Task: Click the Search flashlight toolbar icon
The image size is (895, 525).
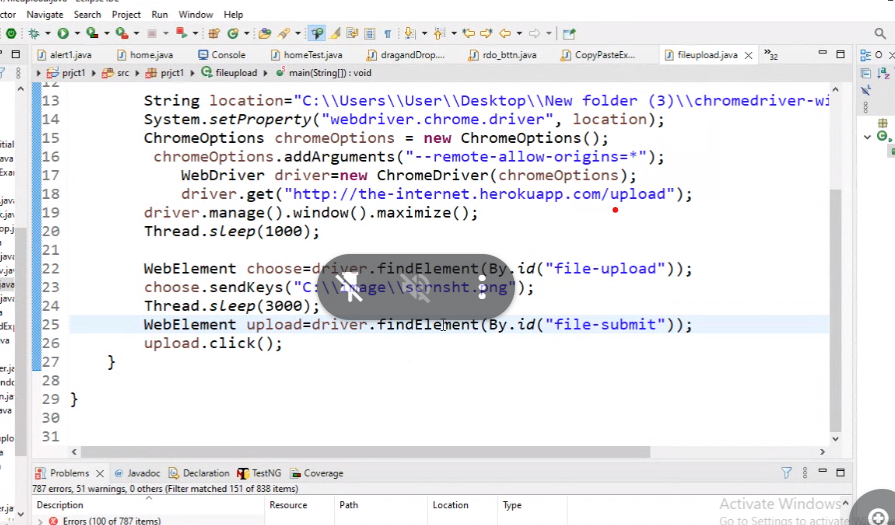Action: 284,34
